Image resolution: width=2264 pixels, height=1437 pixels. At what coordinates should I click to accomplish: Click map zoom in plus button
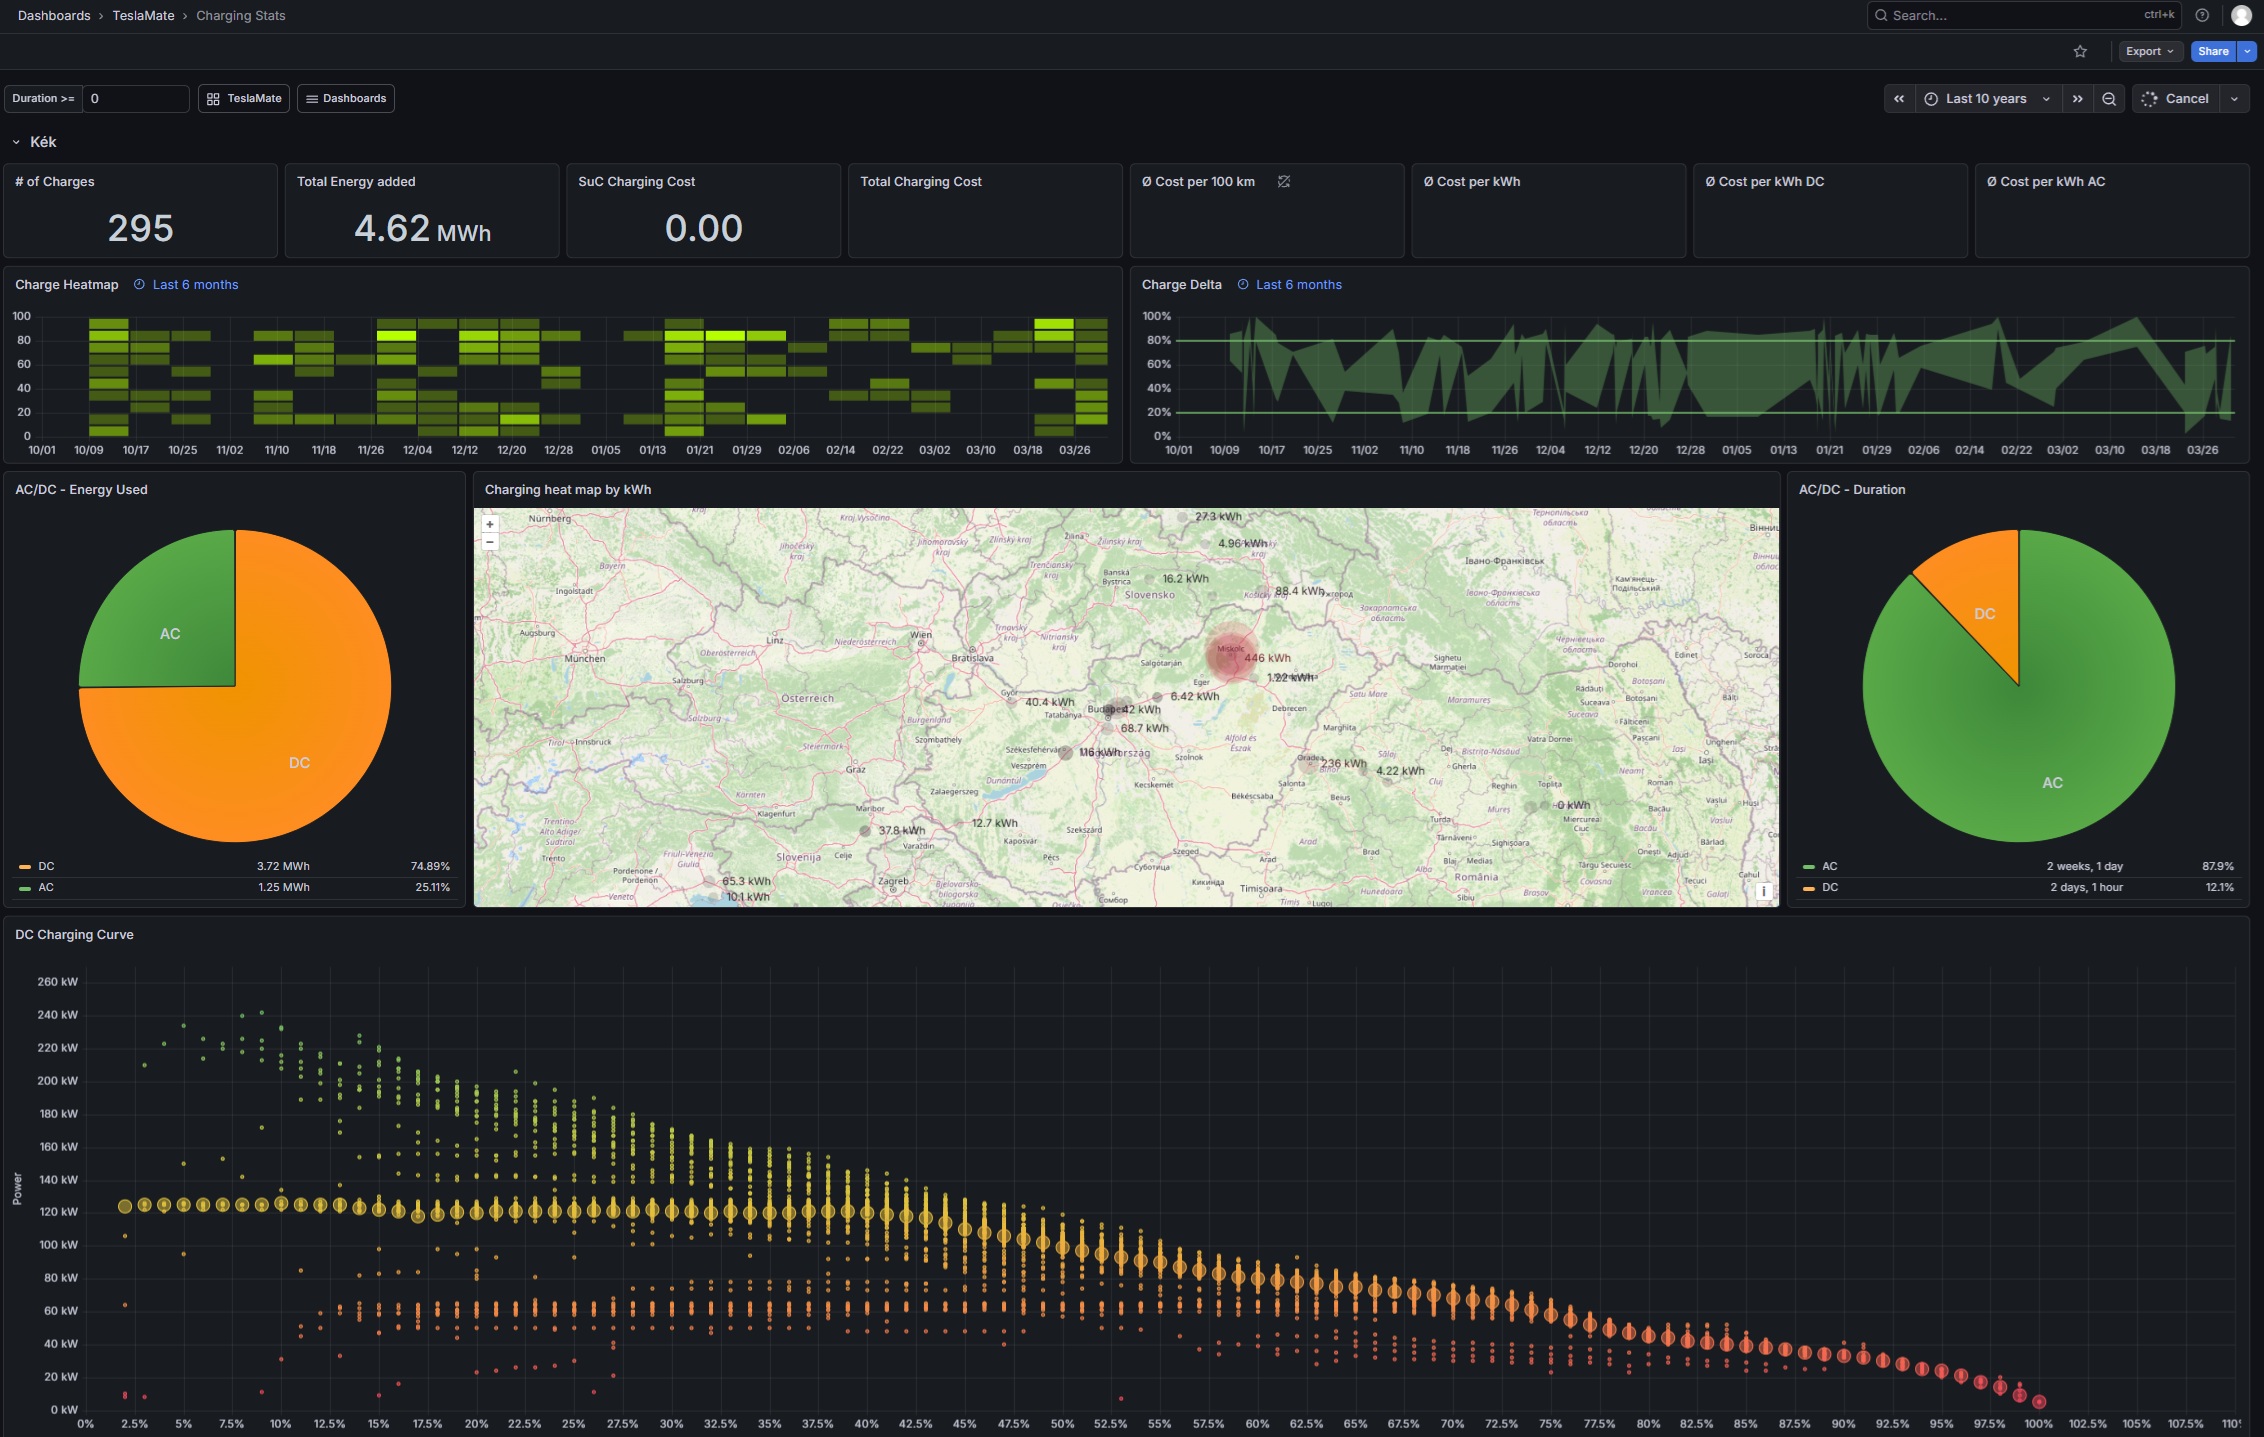coord(490,524)
